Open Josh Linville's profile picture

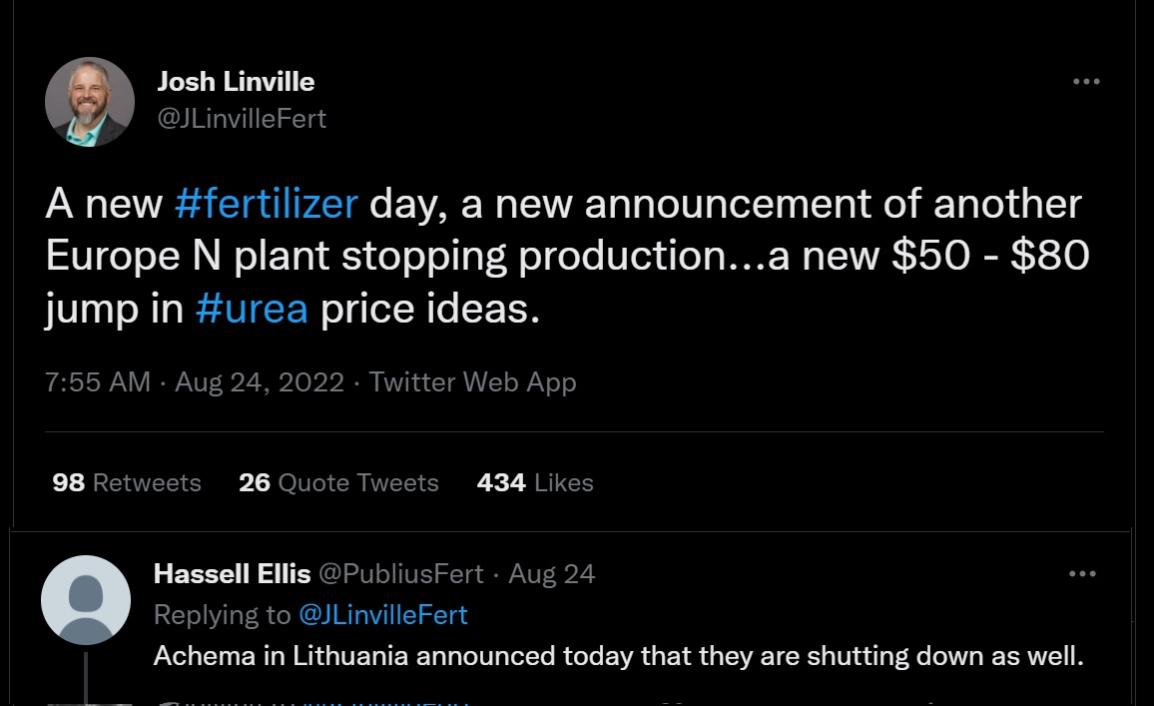[90, 102]
